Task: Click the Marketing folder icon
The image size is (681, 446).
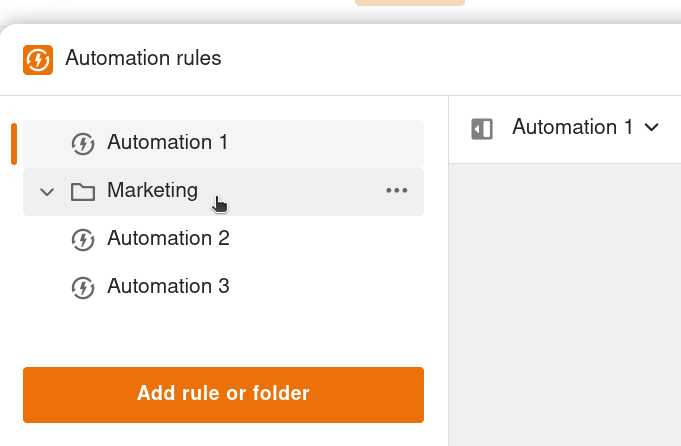Action: click(83, 191)
